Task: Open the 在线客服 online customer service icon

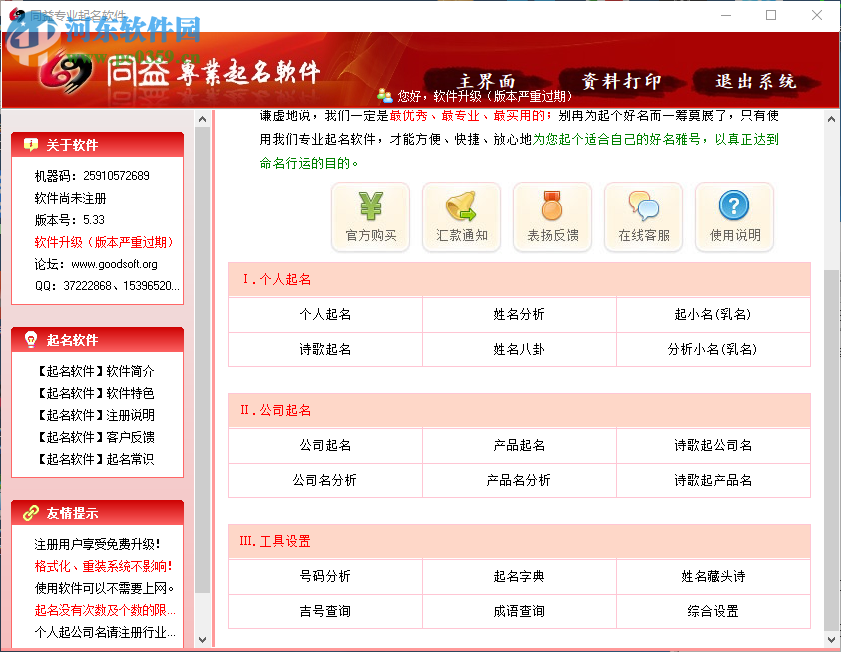Action: coord(643,216)
